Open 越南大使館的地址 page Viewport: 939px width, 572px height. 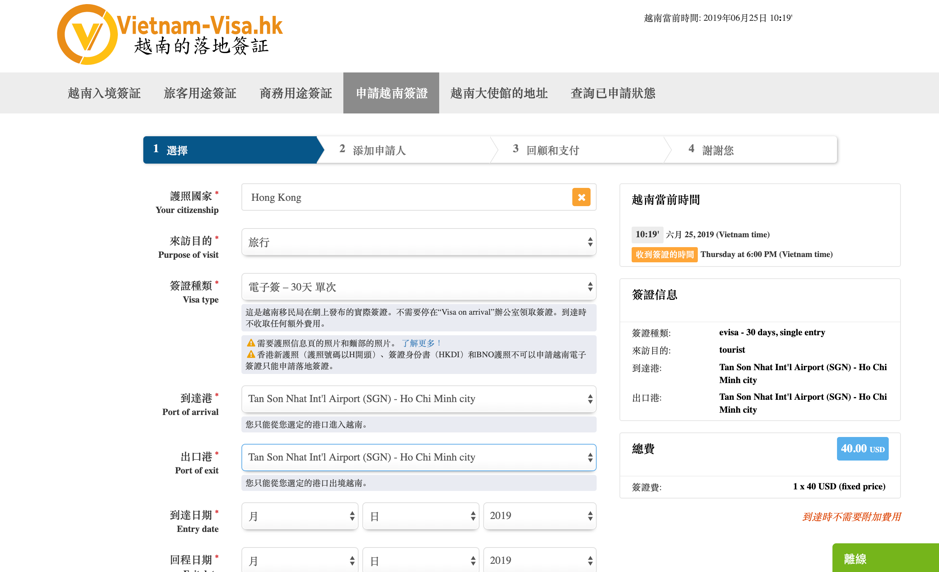coord(499,93)
